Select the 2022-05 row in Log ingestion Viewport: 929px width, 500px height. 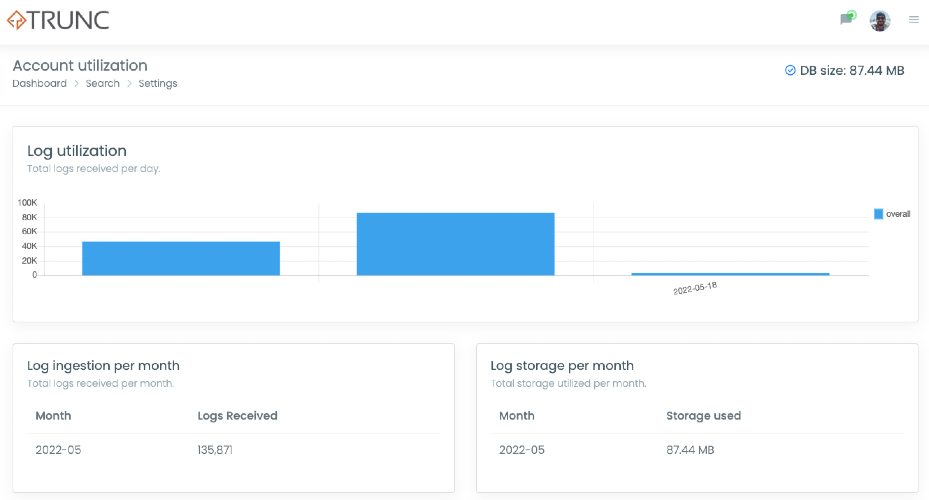(x=233, y=450)
